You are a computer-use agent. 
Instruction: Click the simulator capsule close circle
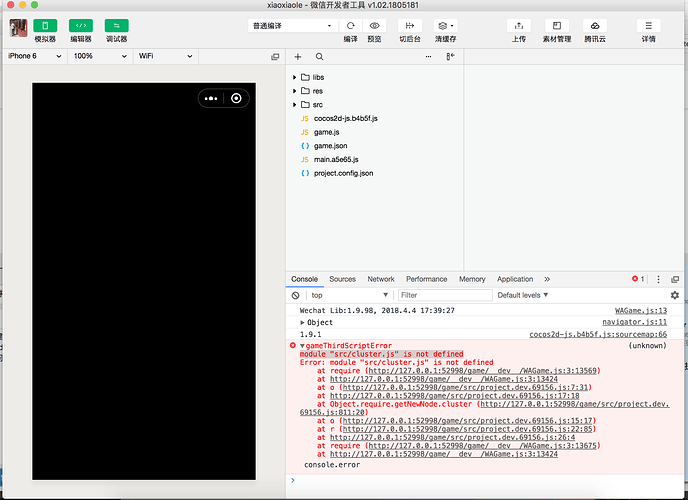click(236, 98)
